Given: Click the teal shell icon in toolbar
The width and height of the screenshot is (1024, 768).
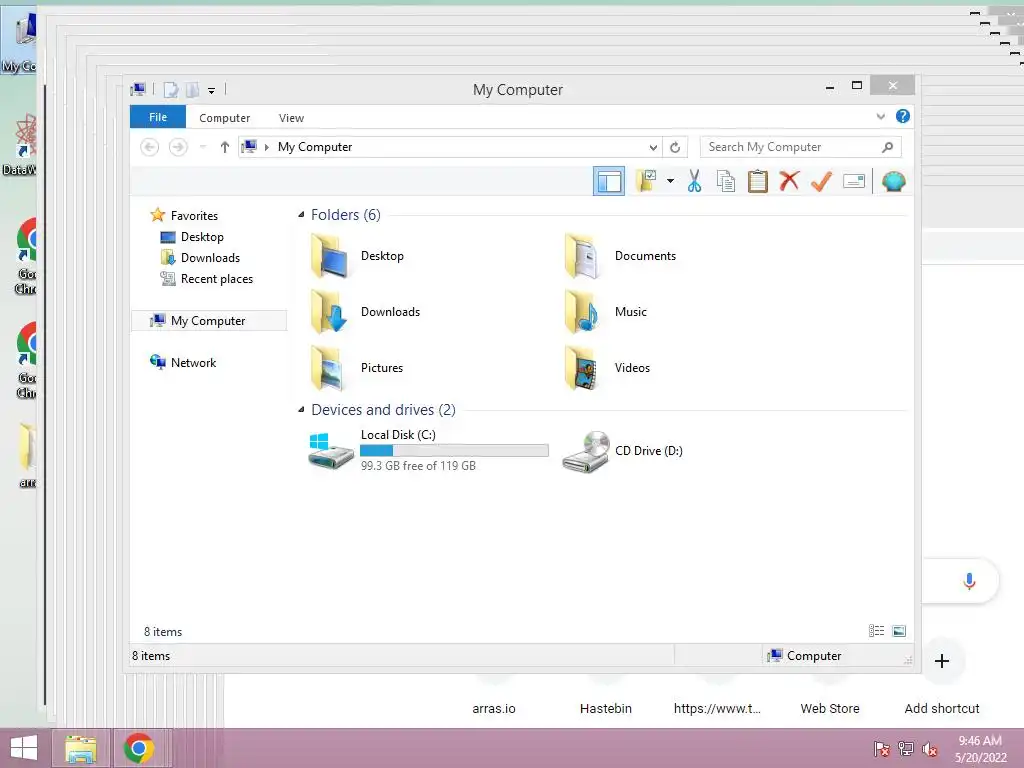Looking at the screenshot, I should [893, 181].
